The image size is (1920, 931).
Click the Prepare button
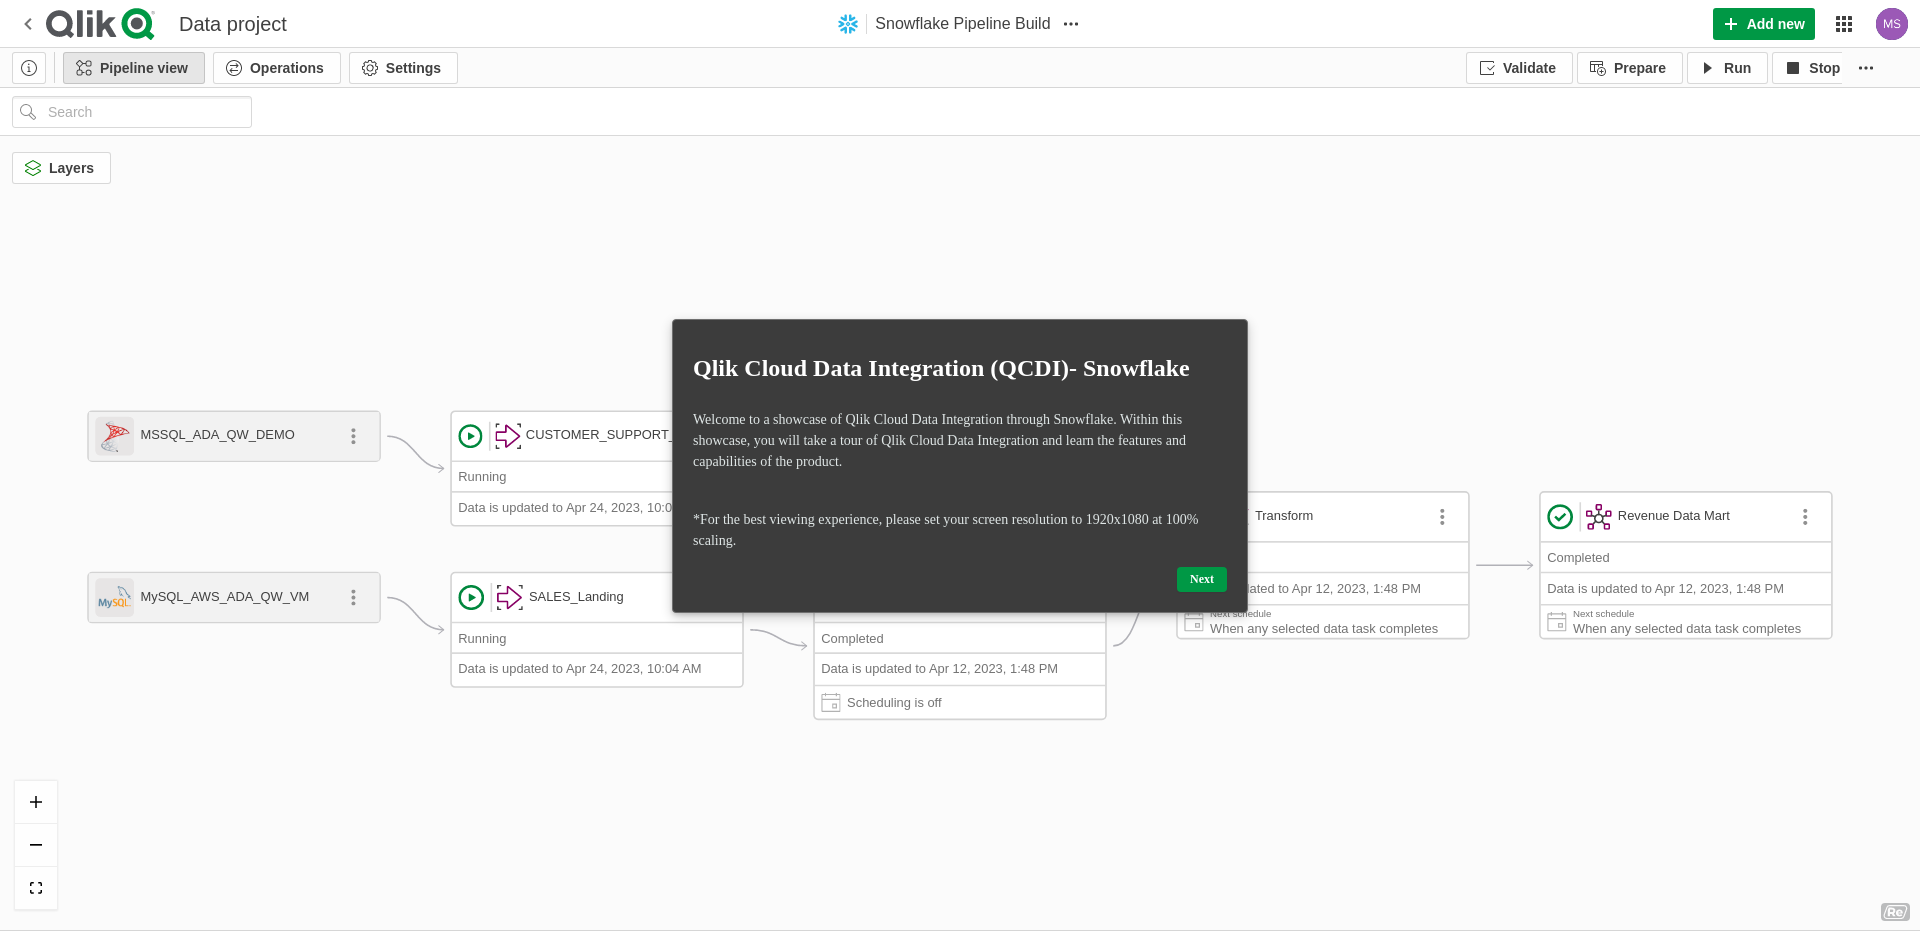(x=1629, y=68)
